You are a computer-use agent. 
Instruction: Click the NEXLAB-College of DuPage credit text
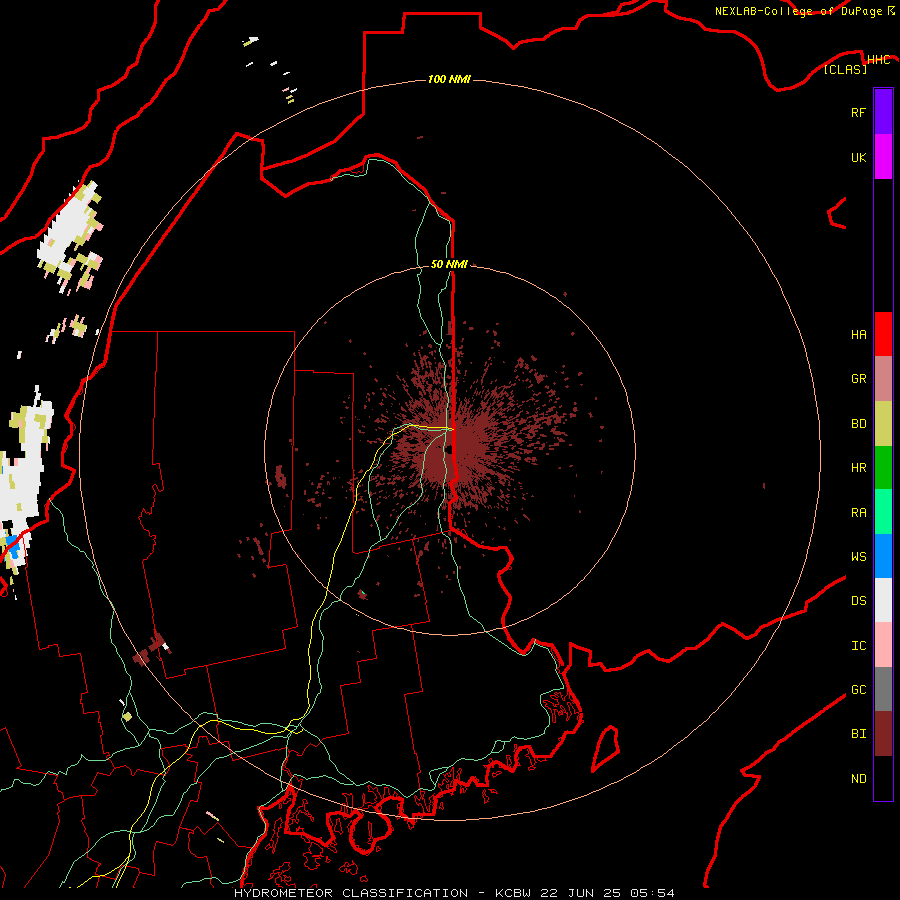[x=798, y=11]
